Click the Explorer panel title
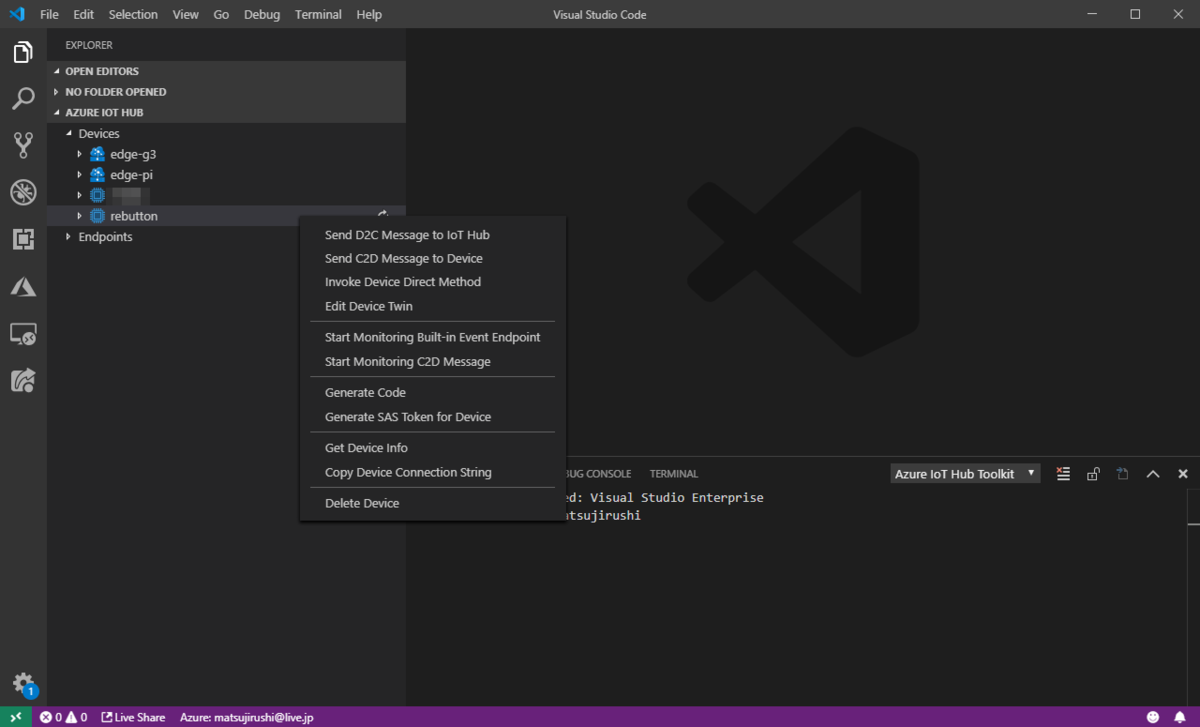Viewport: 1200px width, 727px height. coord(89,45)
